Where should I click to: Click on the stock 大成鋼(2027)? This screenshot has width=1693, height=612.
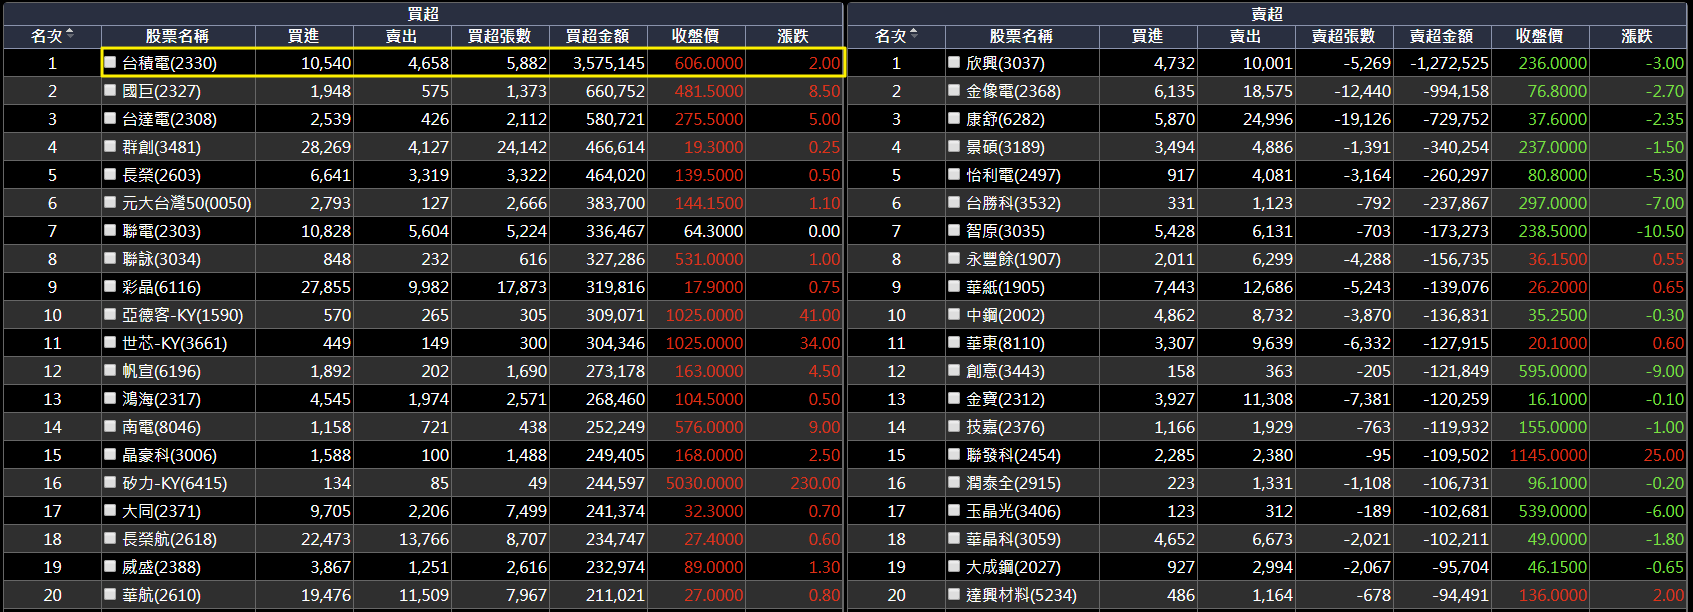pyautogui.click(x=1013, y=567)
